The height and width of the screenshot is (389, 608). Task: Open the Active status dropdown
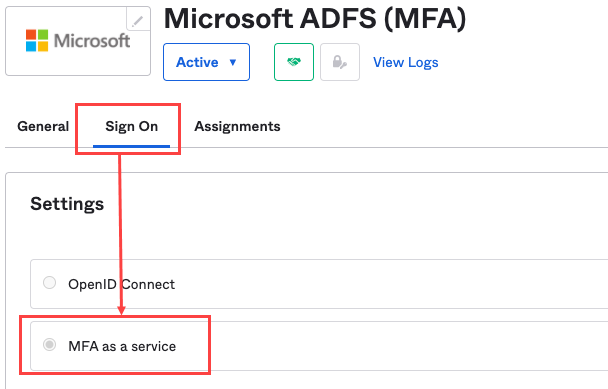(206, 62)
